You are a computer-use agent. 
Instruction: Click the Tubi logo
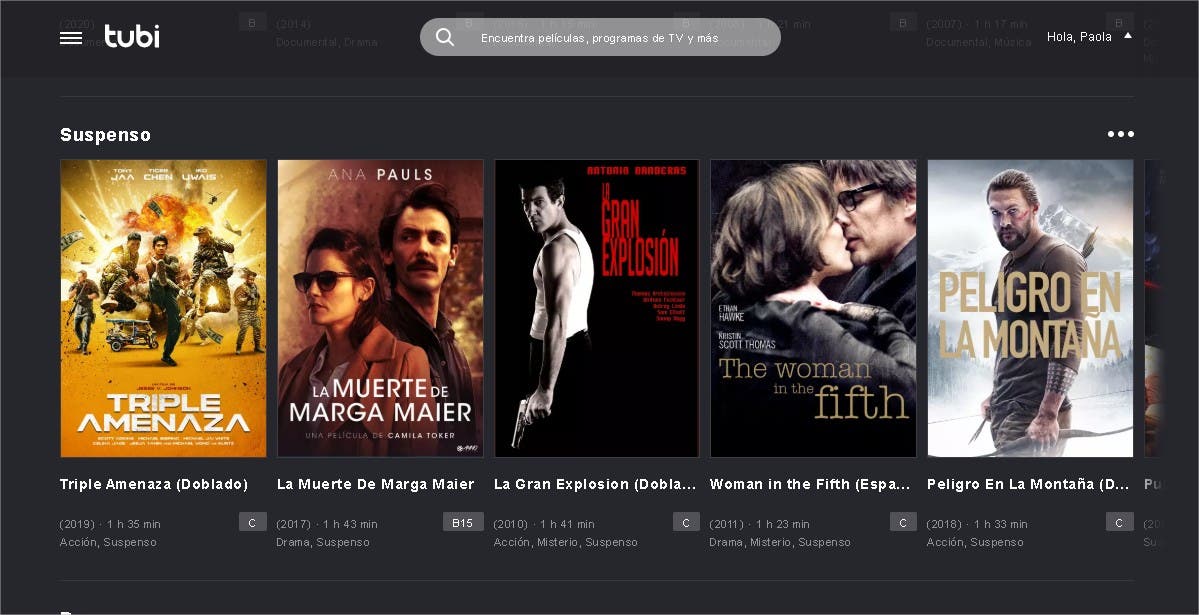coord(132,37)
